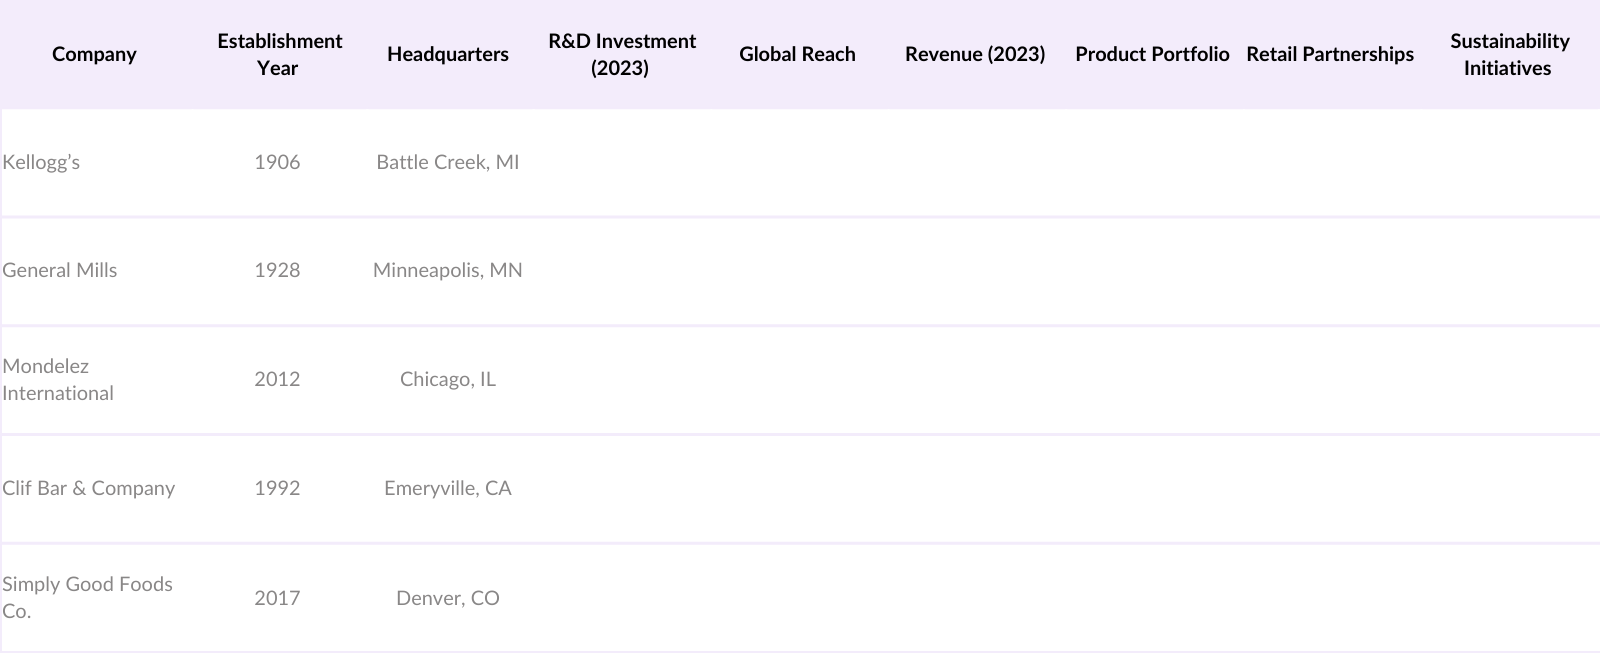
Task: Click the Clif Bar & Company cell
Action: coord(89,488)
